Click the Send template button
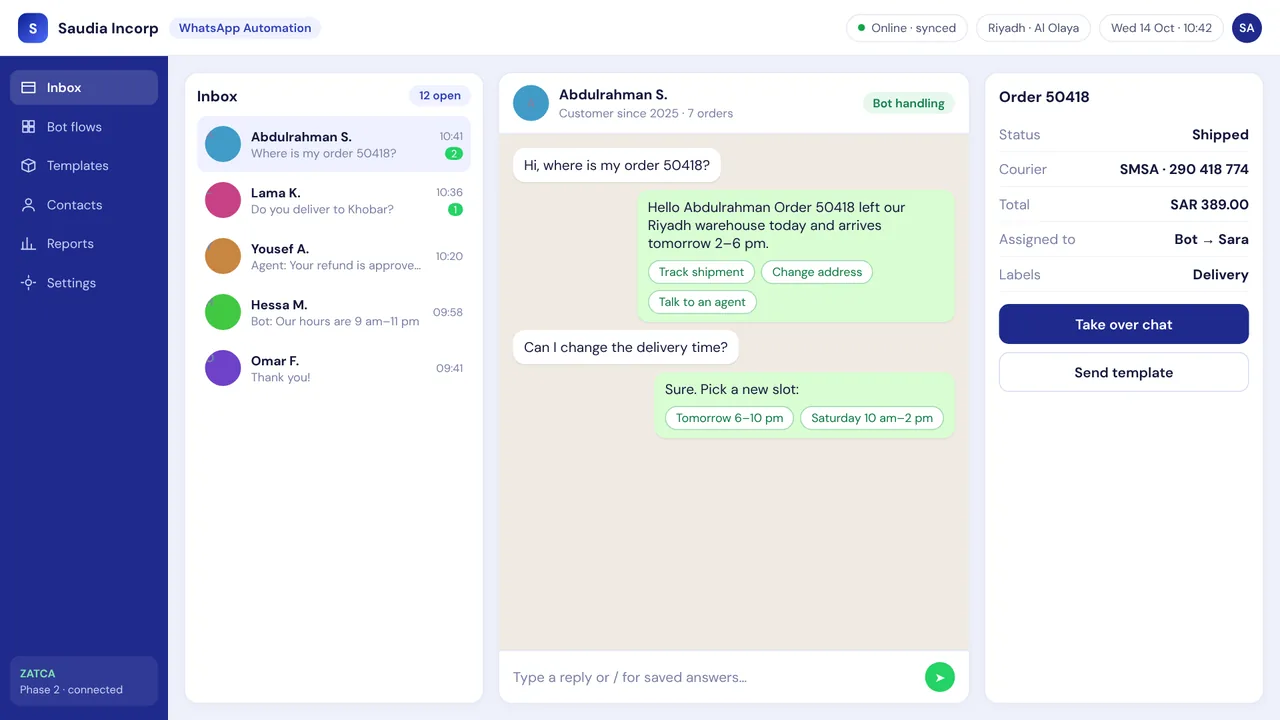 pyautogui.click(x=1124, y=372)
